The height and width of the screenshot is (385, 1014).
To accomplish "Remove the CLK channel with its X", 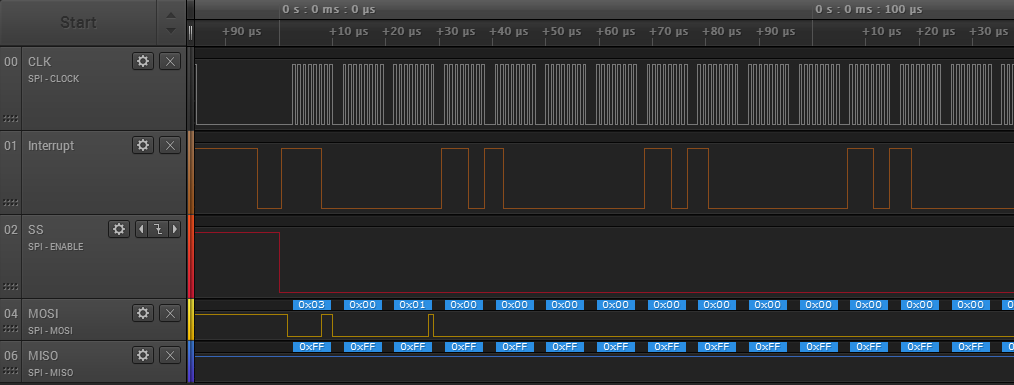I will pos(170,61).
